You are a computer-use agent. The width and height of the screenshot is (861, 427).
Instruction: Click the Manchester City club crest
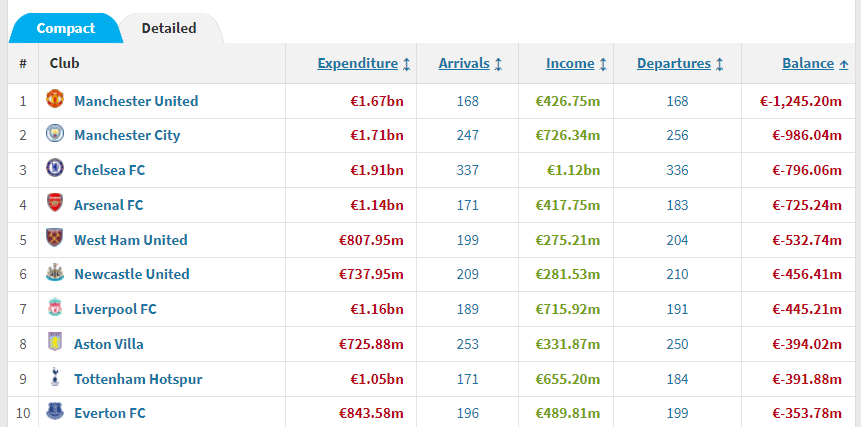55,134
